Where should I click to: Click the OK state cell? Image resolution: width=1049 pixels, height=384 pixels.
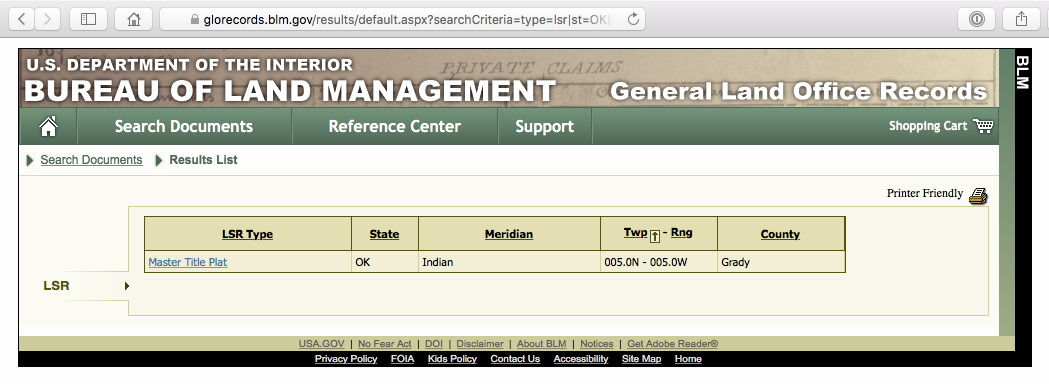(x=385, y=262)
